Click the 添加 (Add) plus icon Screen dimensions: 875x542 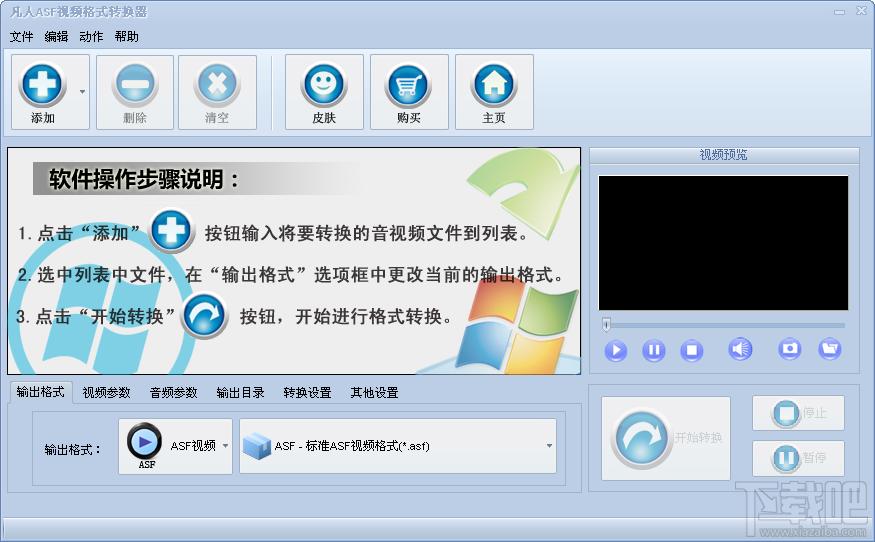[42, 85]
